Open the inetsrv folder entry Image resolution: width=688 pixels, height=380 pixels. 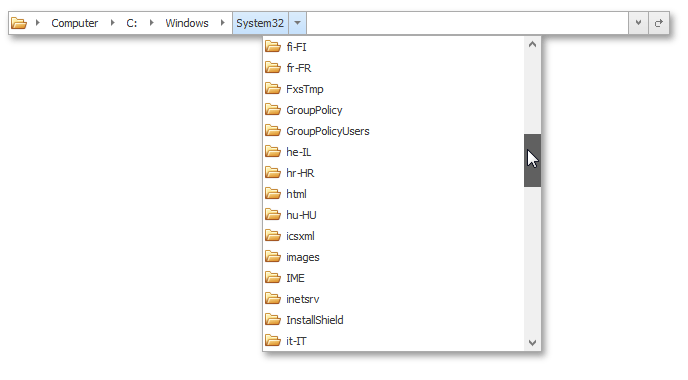tap(393, 299)
